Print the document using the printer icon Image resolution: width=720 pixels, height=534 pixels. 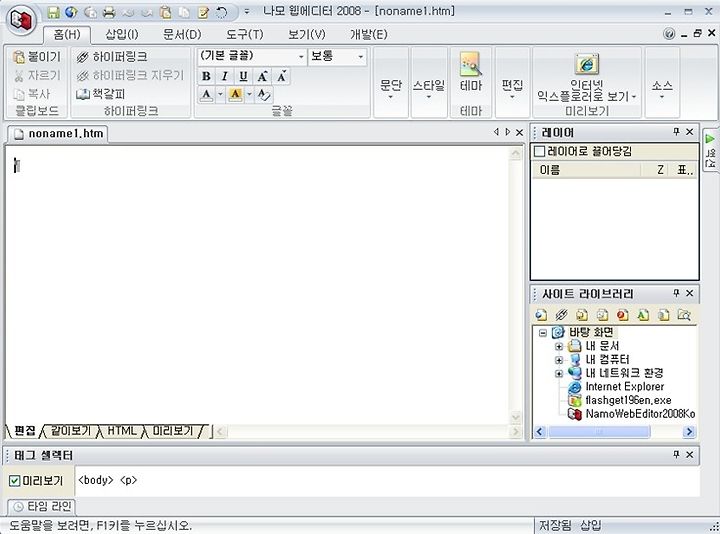point(109,12)
